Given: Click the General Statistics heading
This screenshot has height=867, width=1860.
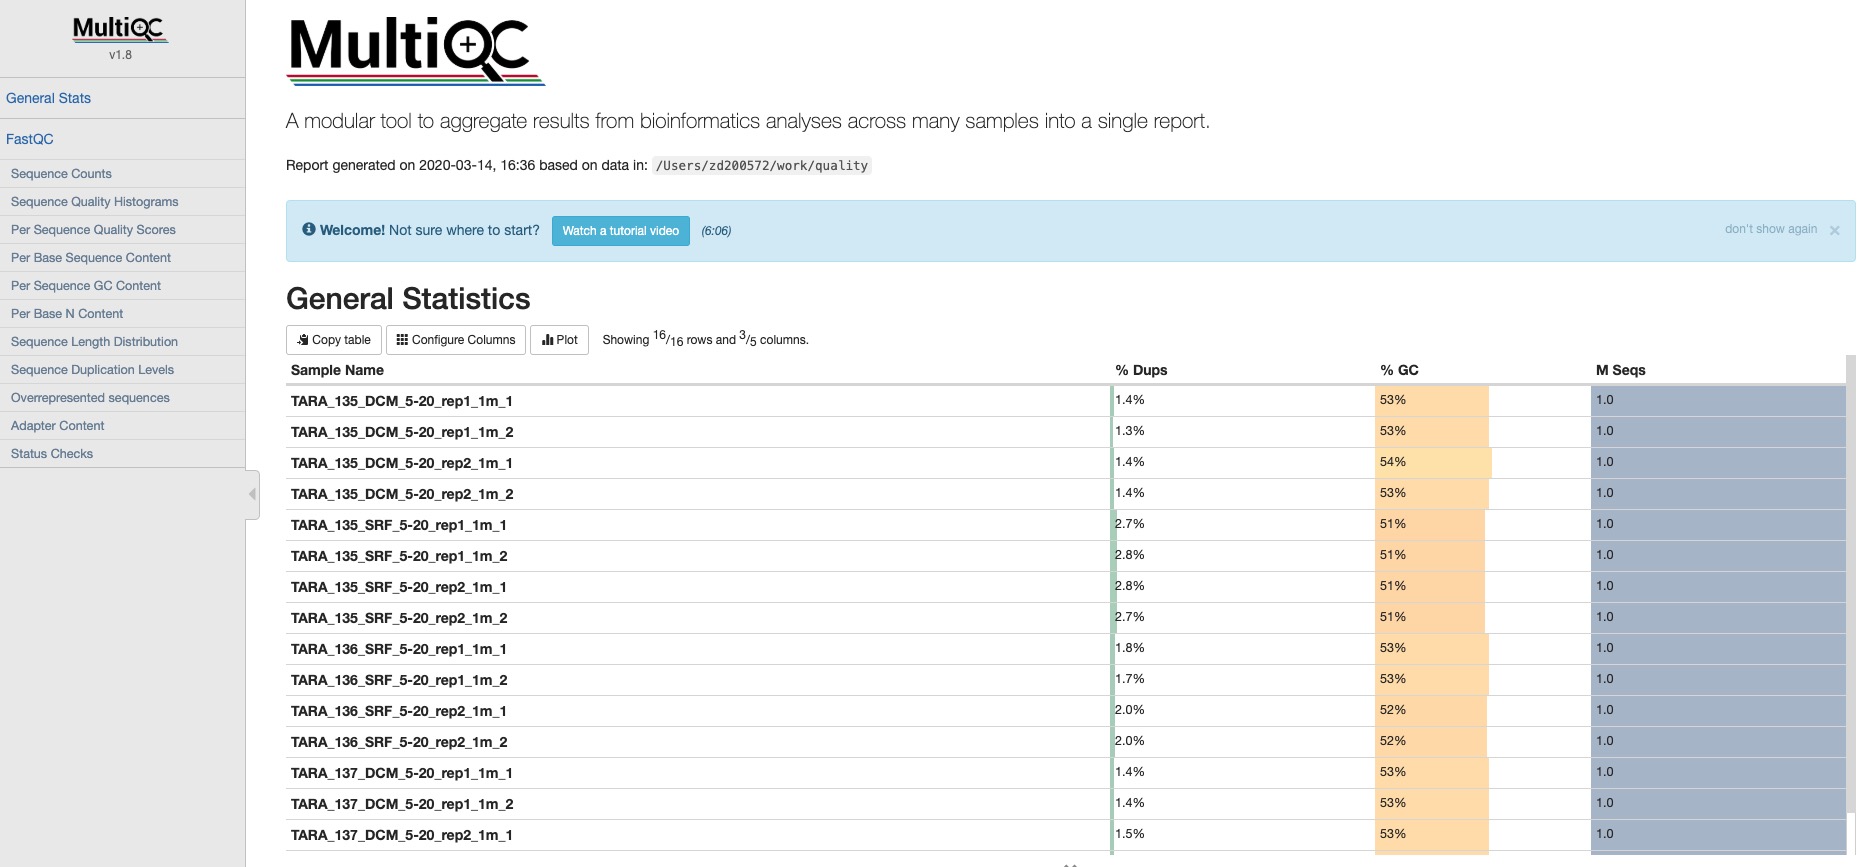Looking at the screenshot, I should (408, 299).
